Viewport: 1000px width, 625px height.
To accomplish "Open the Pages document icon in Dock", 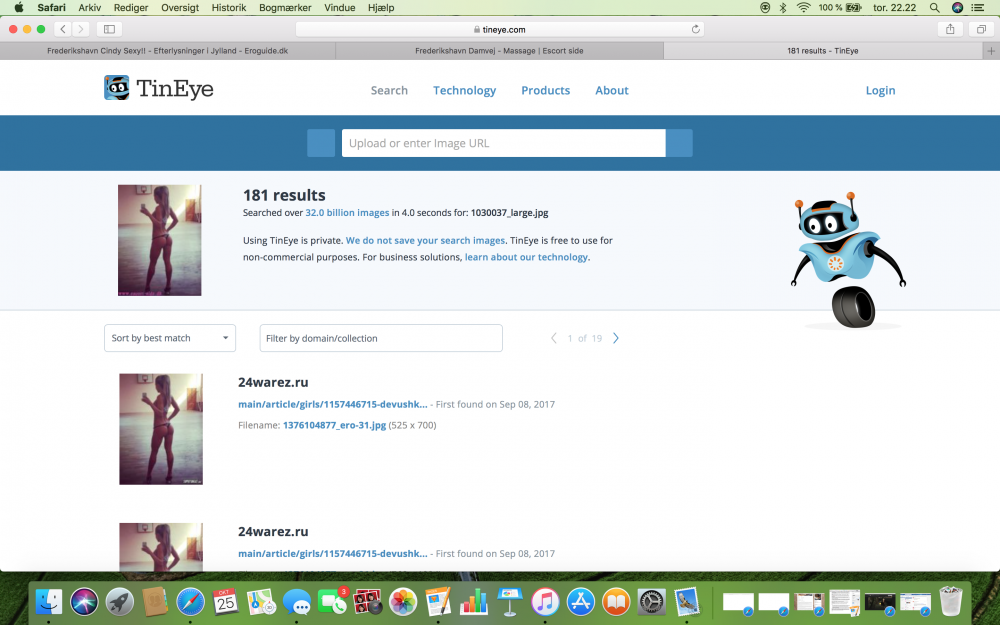I will coord(439,601).
